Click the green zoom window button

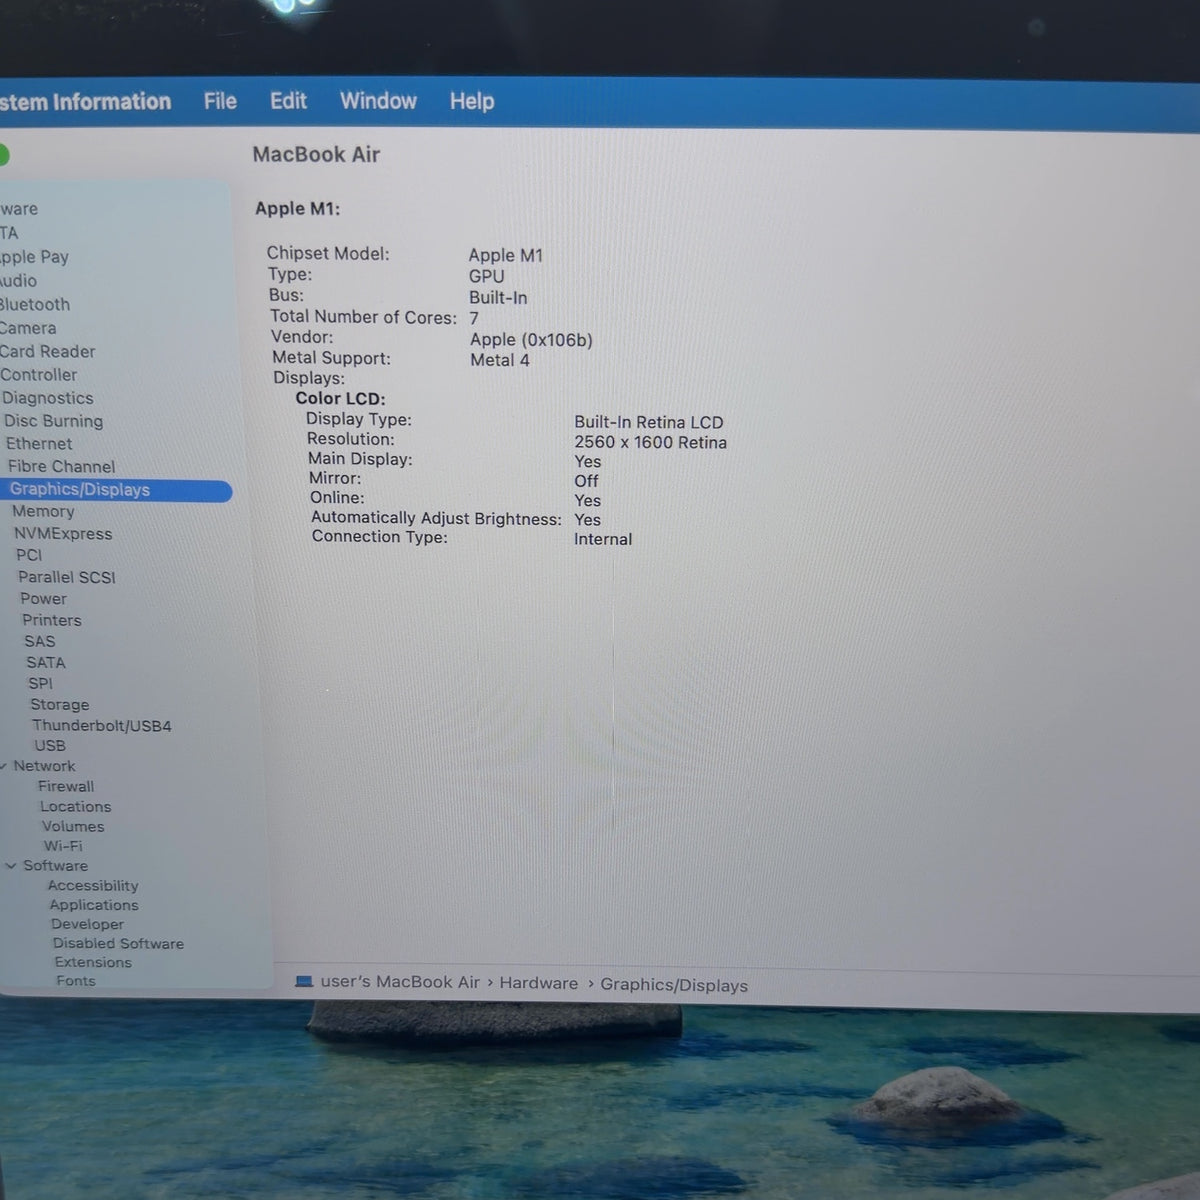pyautogui.click(x=3, y=155)
